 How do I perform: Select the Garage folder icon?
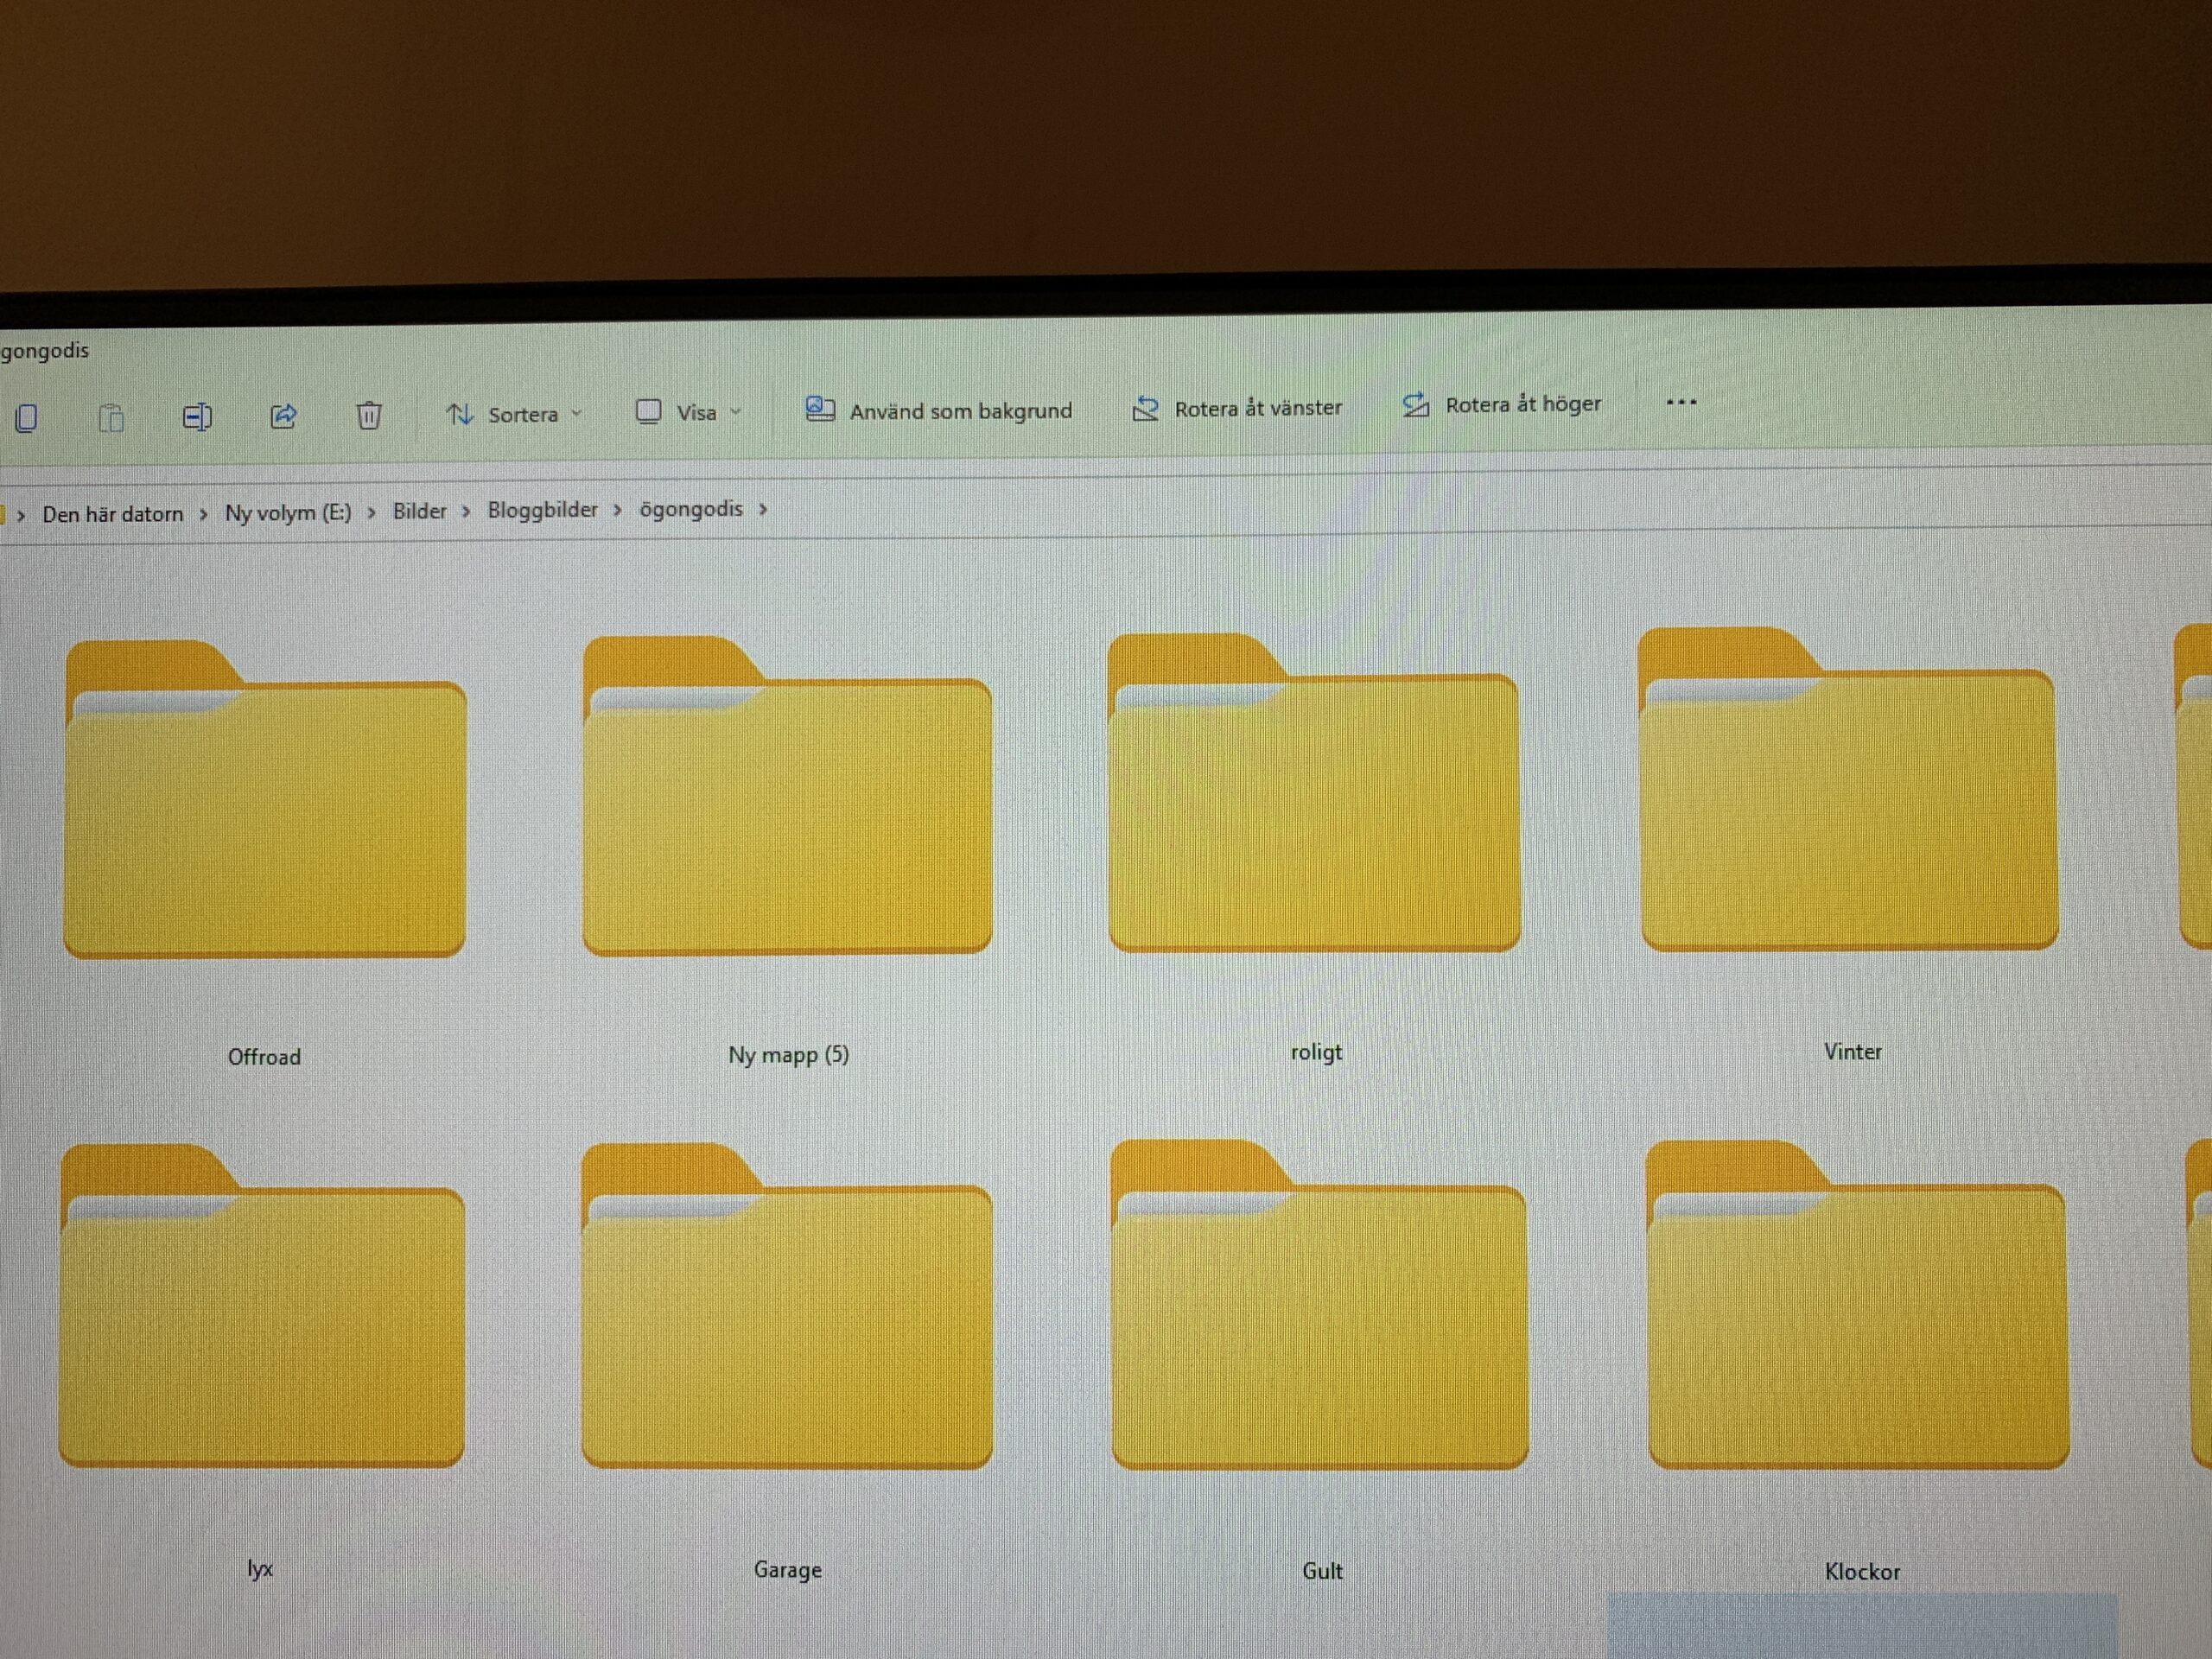point(787,1306)
